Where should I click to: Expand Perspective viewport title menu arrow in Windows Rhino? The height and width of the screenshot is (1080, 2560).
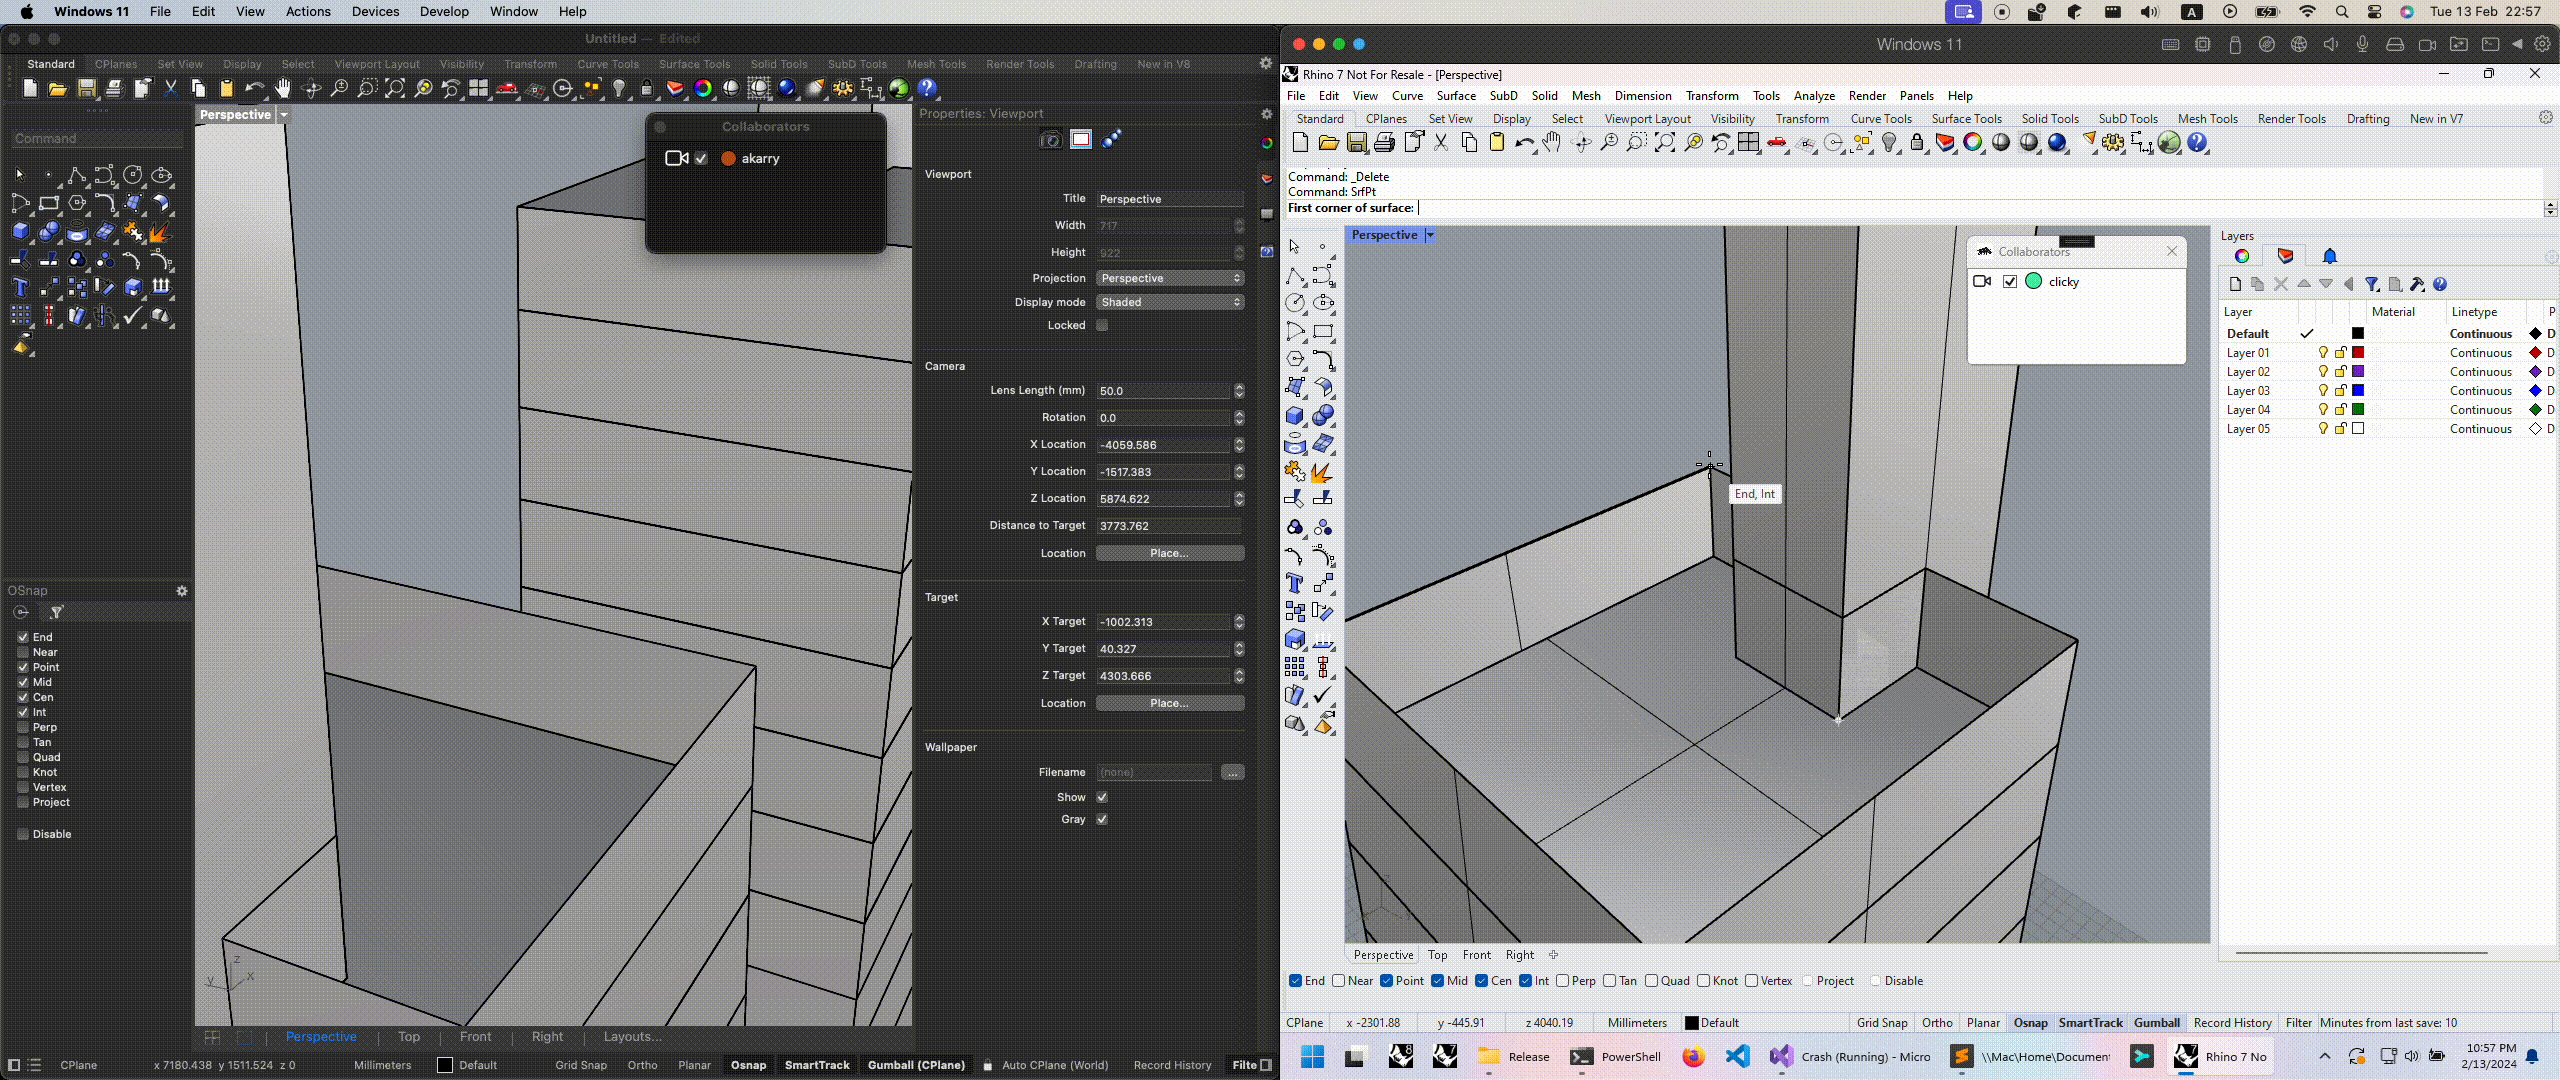pos(1430,235)
